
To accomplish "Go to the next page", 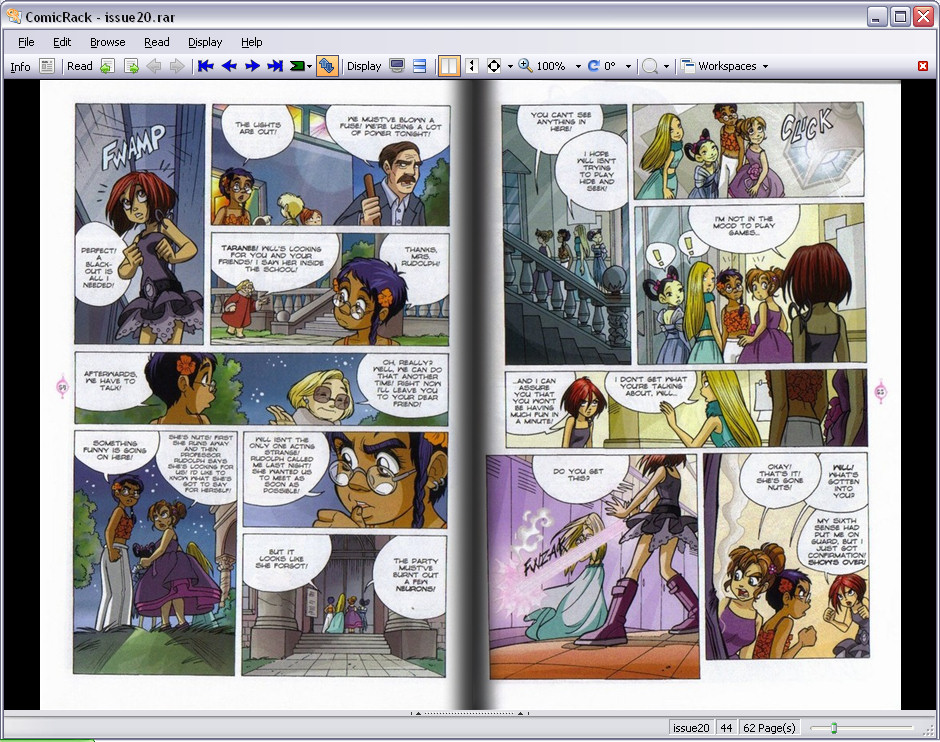I will point(252,66).
